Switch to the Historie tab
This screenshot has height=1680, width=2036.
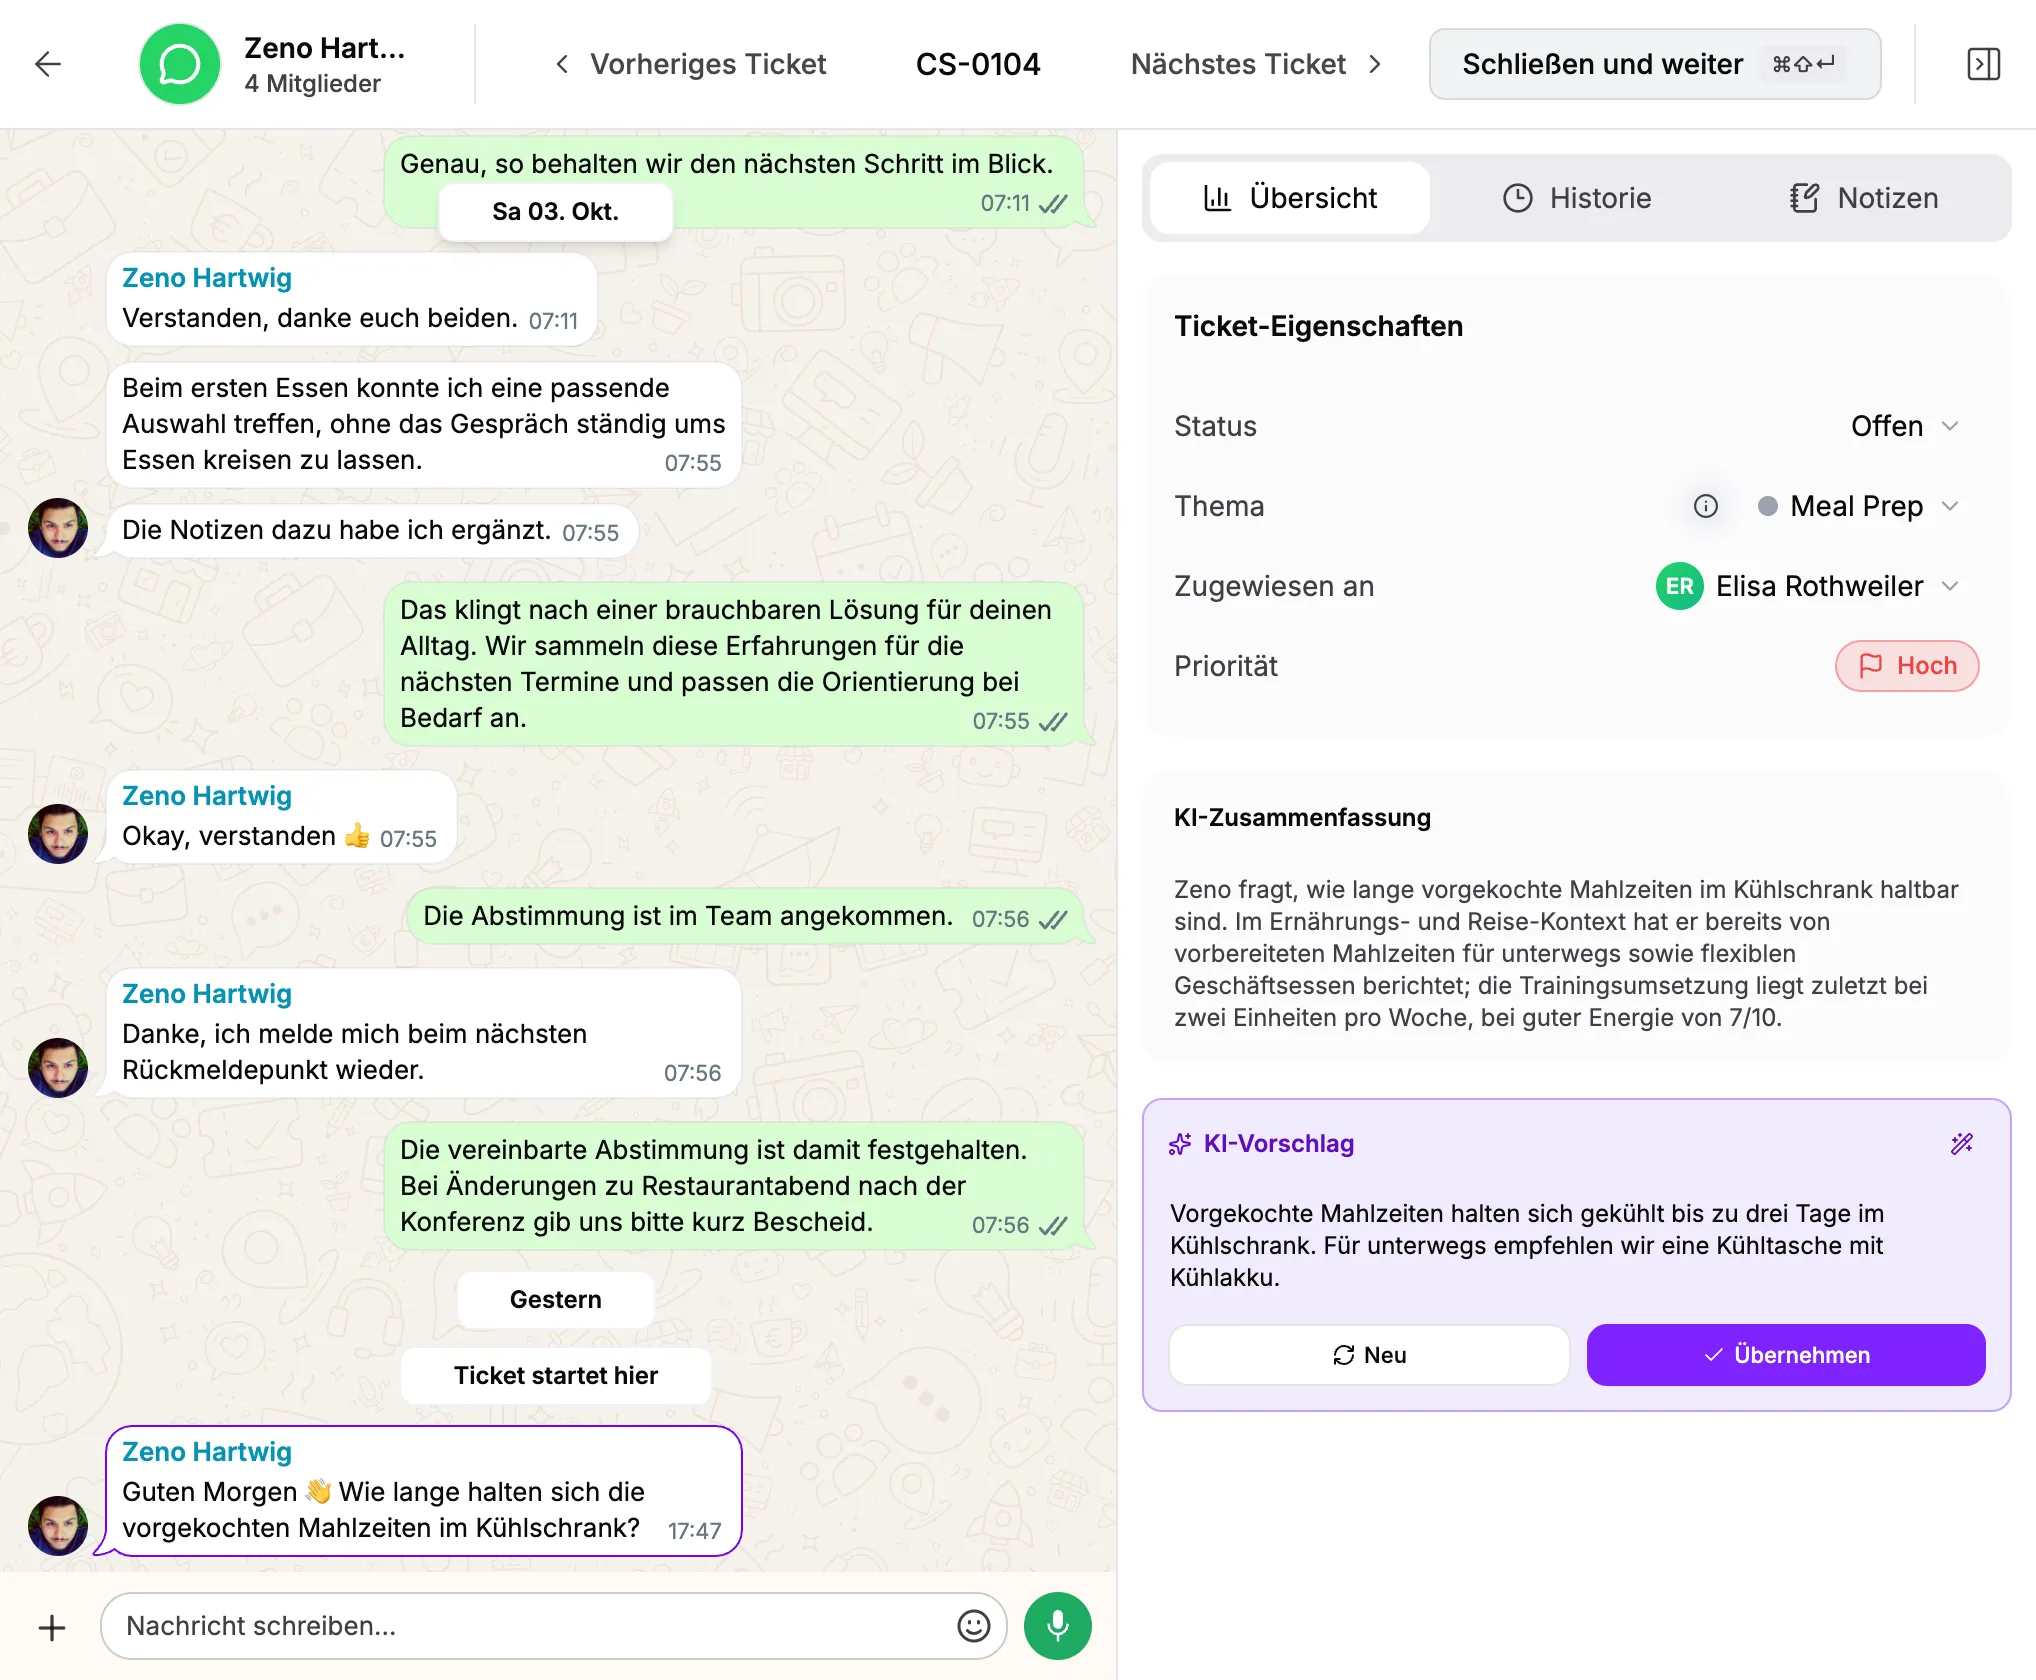click(1577, 198)
